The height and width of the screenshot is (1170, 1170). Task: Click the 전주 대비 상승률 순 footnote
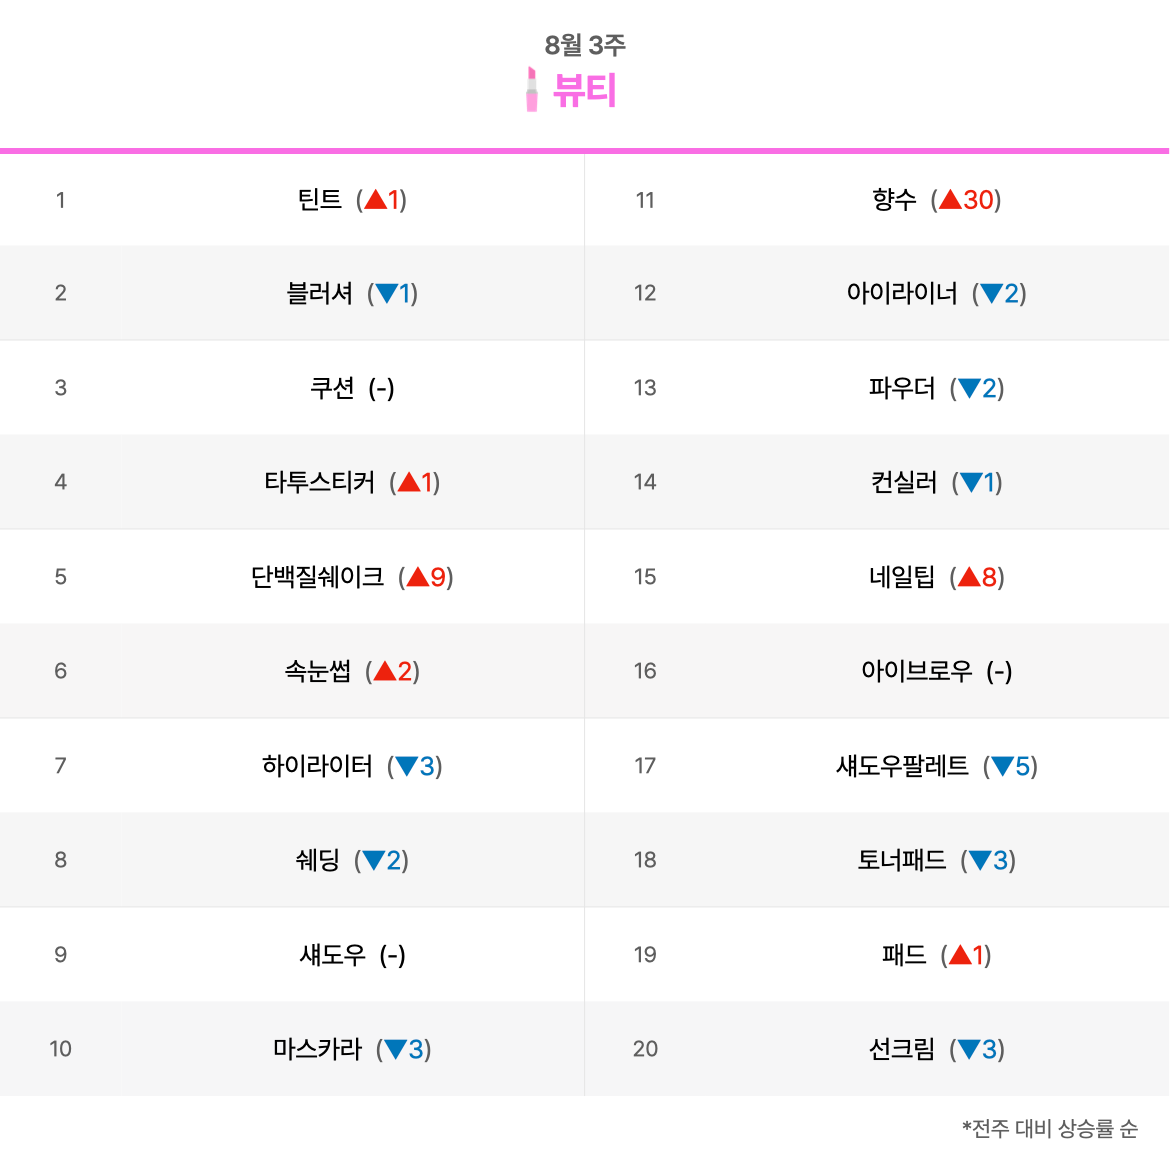[1049, 1129]
